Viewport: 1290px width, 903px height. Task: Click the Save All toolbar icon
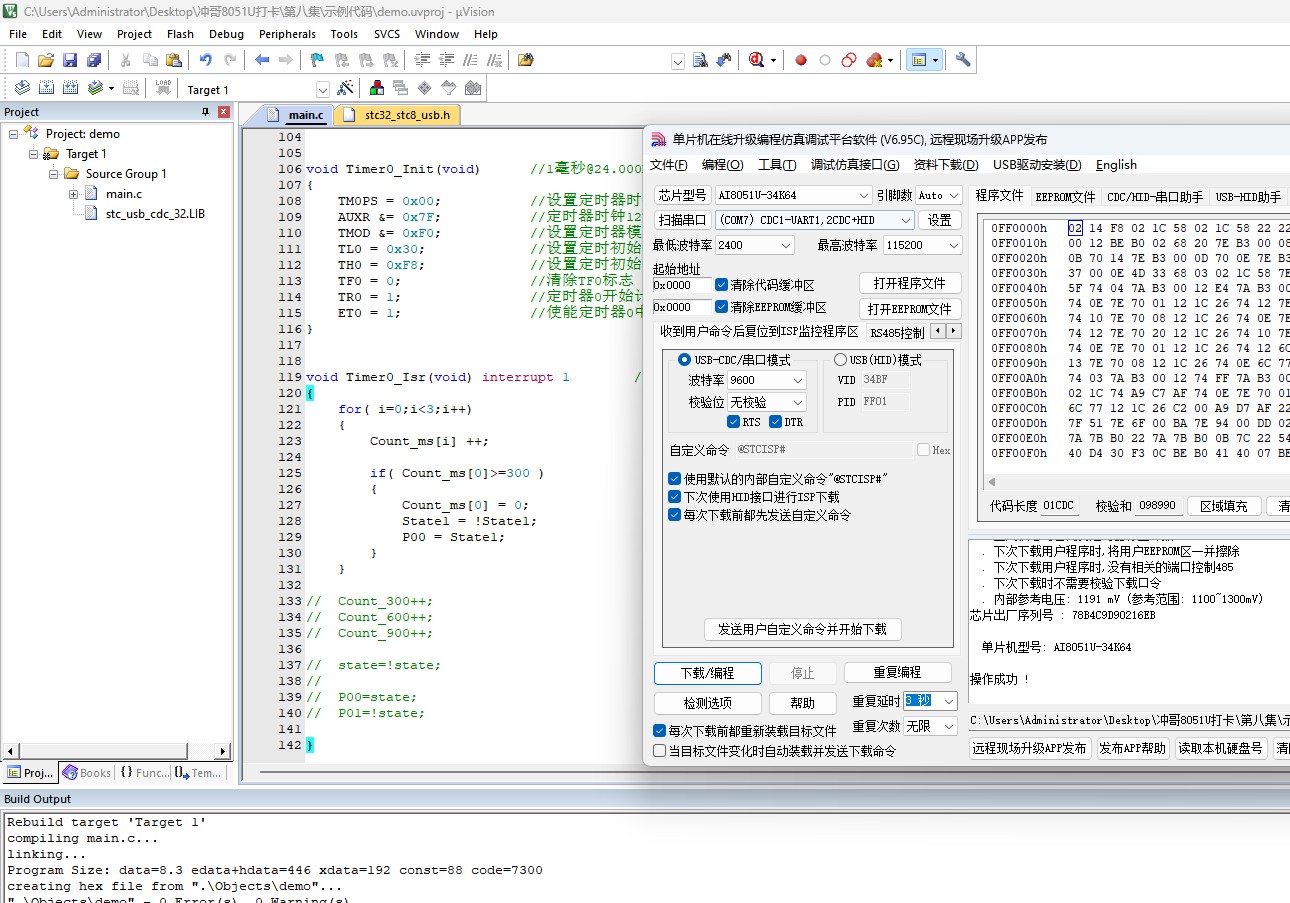(x=91, y=60)
